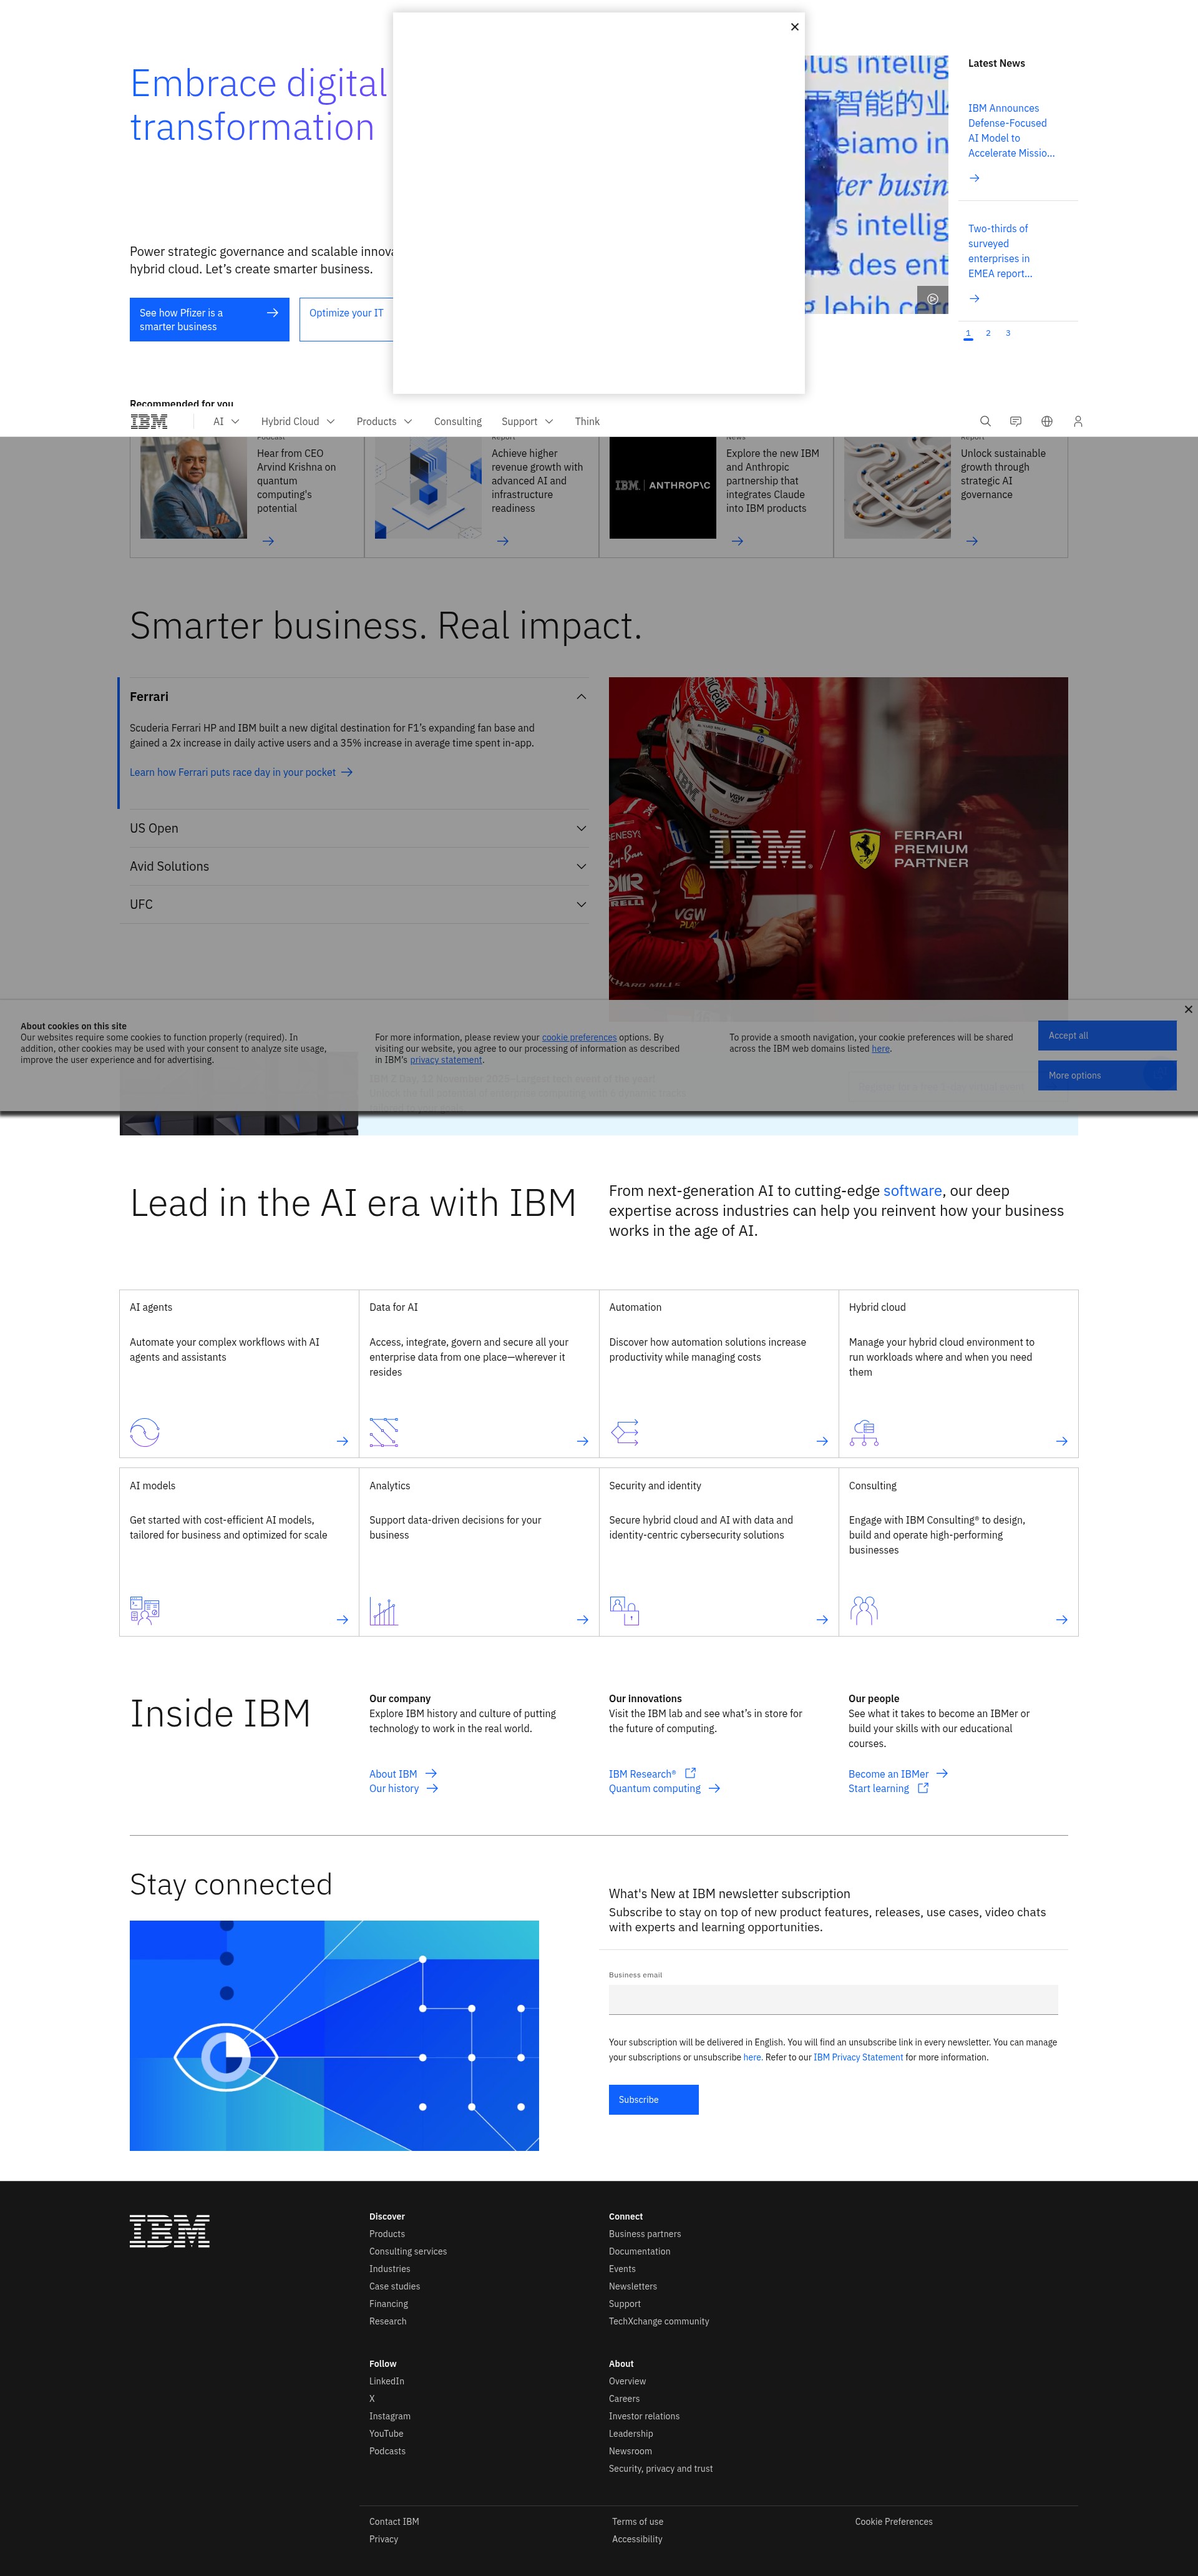Open the Start learning link
Screen dimensions: 1198x2576
(x=889, y=1789)
